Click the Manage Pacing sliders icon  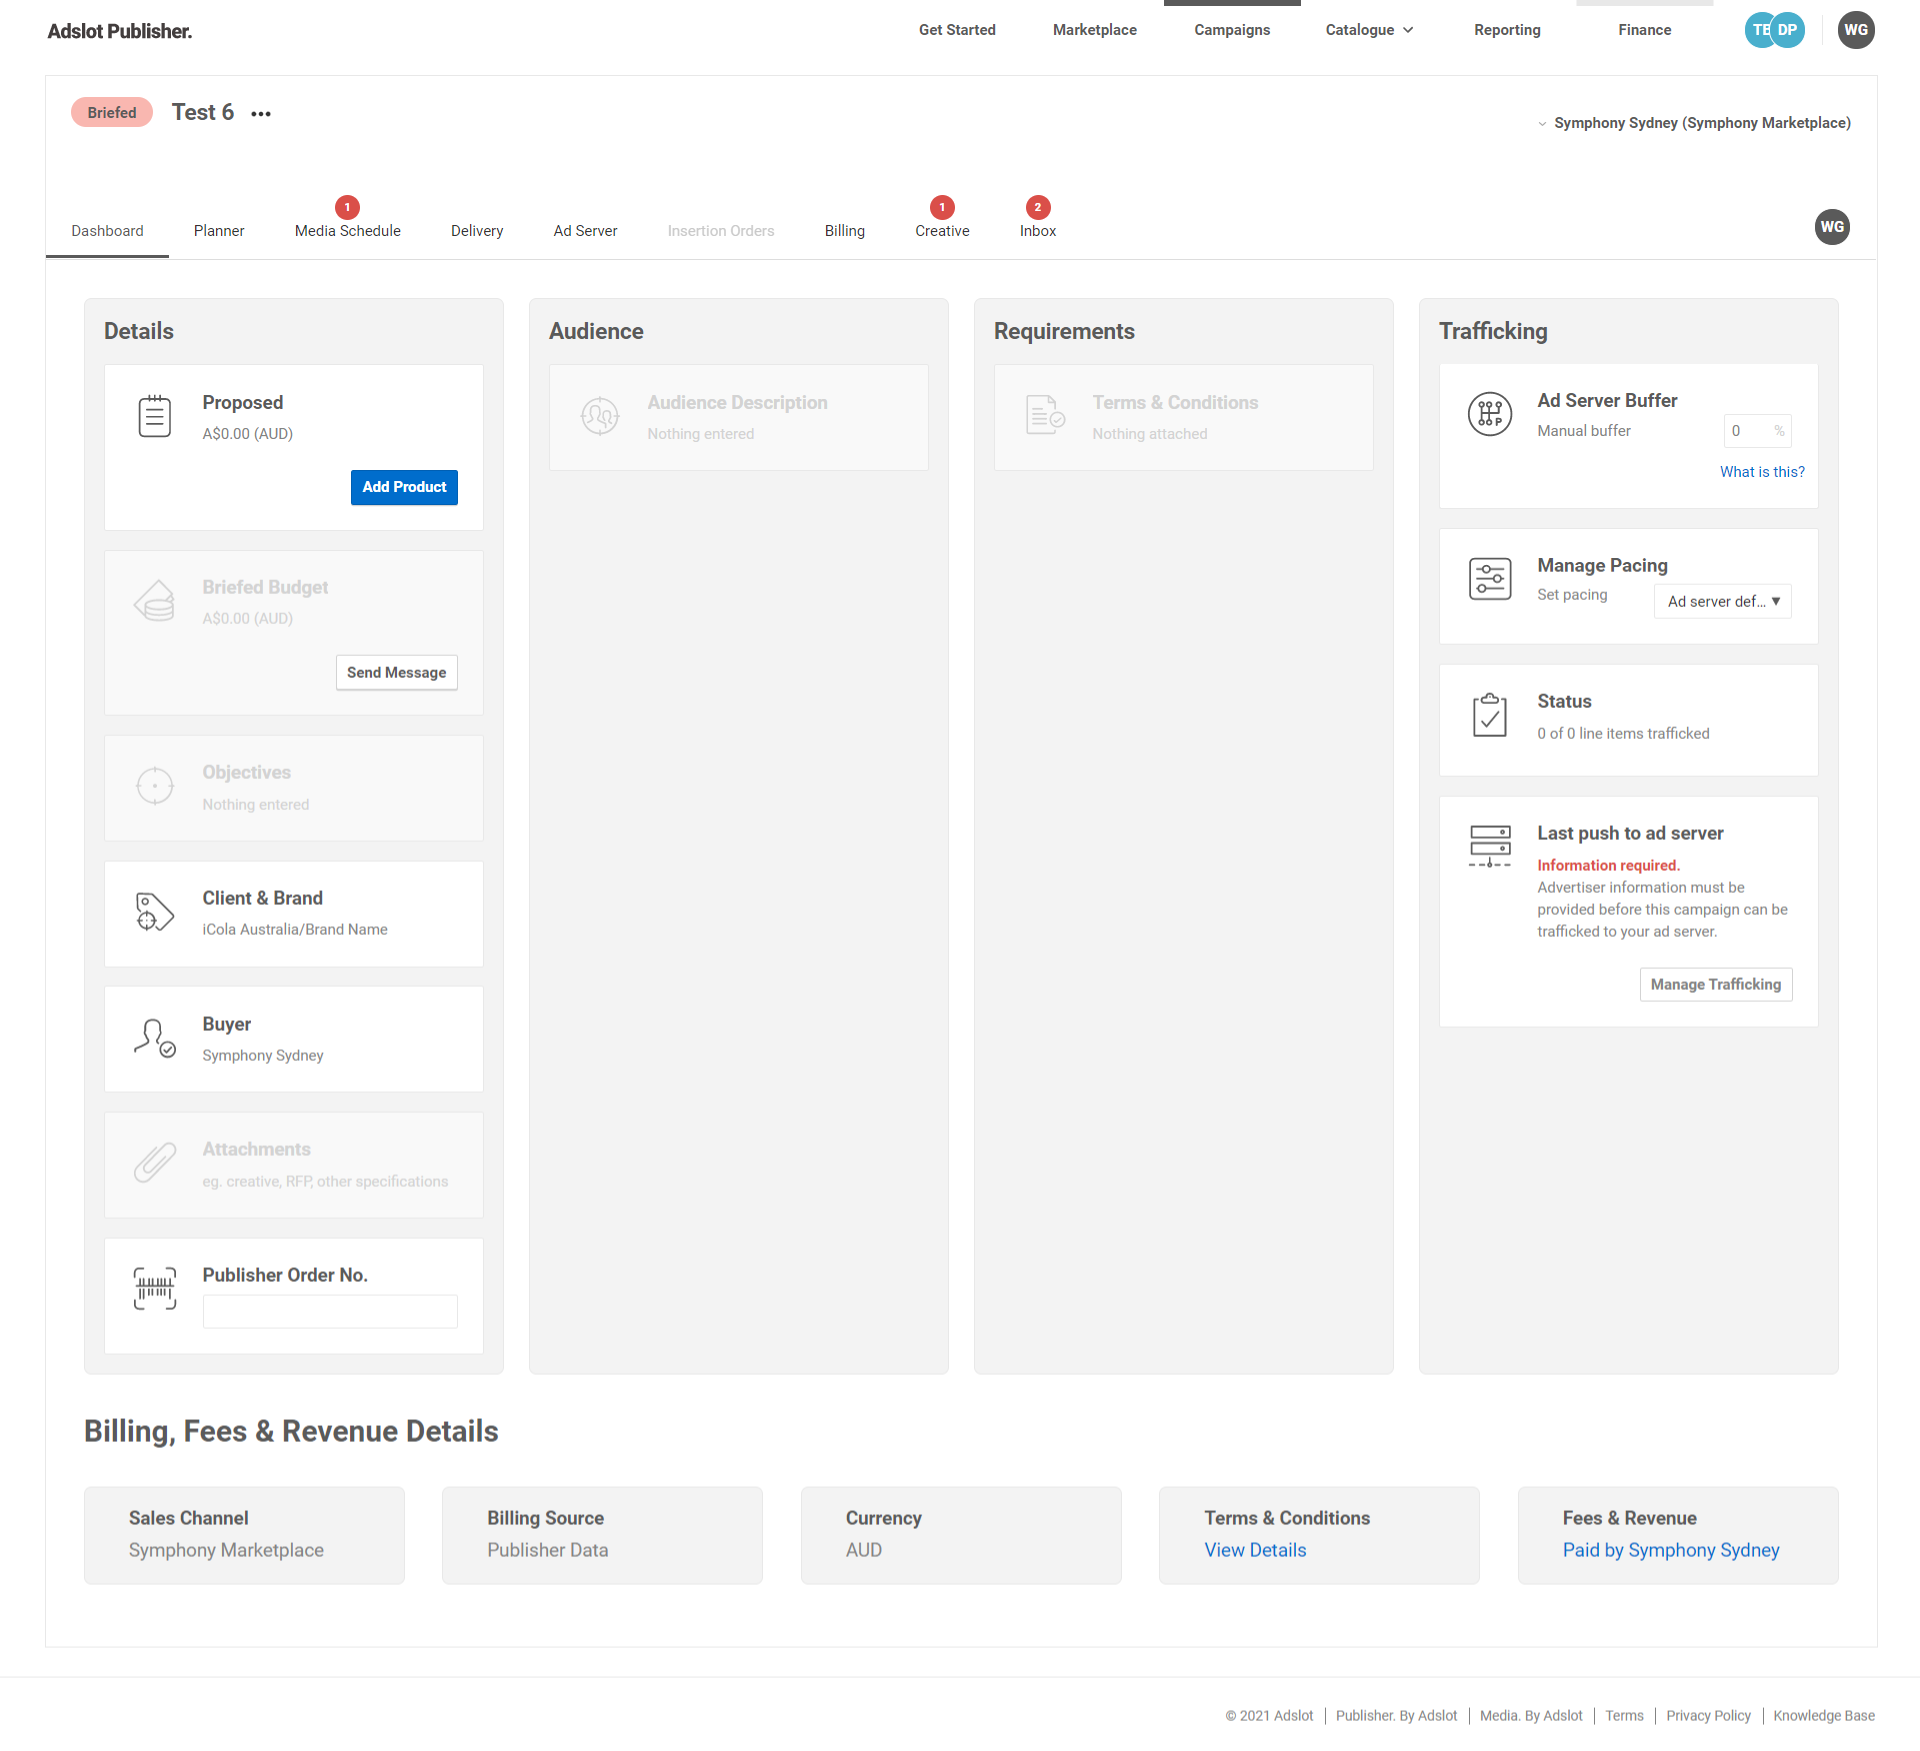click(x=1489, y=579)
